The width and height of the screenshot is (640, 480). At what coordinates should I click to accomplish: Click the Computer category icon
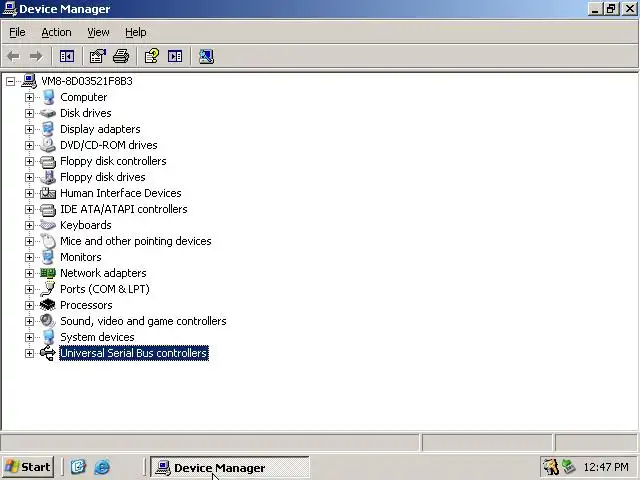[48, 97]
